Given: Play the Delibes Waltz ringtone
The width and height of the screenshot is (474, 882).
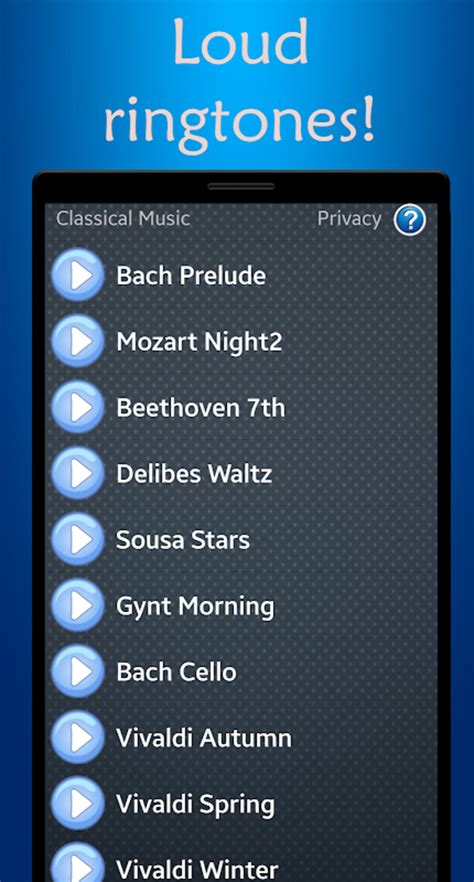Looking at the screenshot, I should [78, 473].
